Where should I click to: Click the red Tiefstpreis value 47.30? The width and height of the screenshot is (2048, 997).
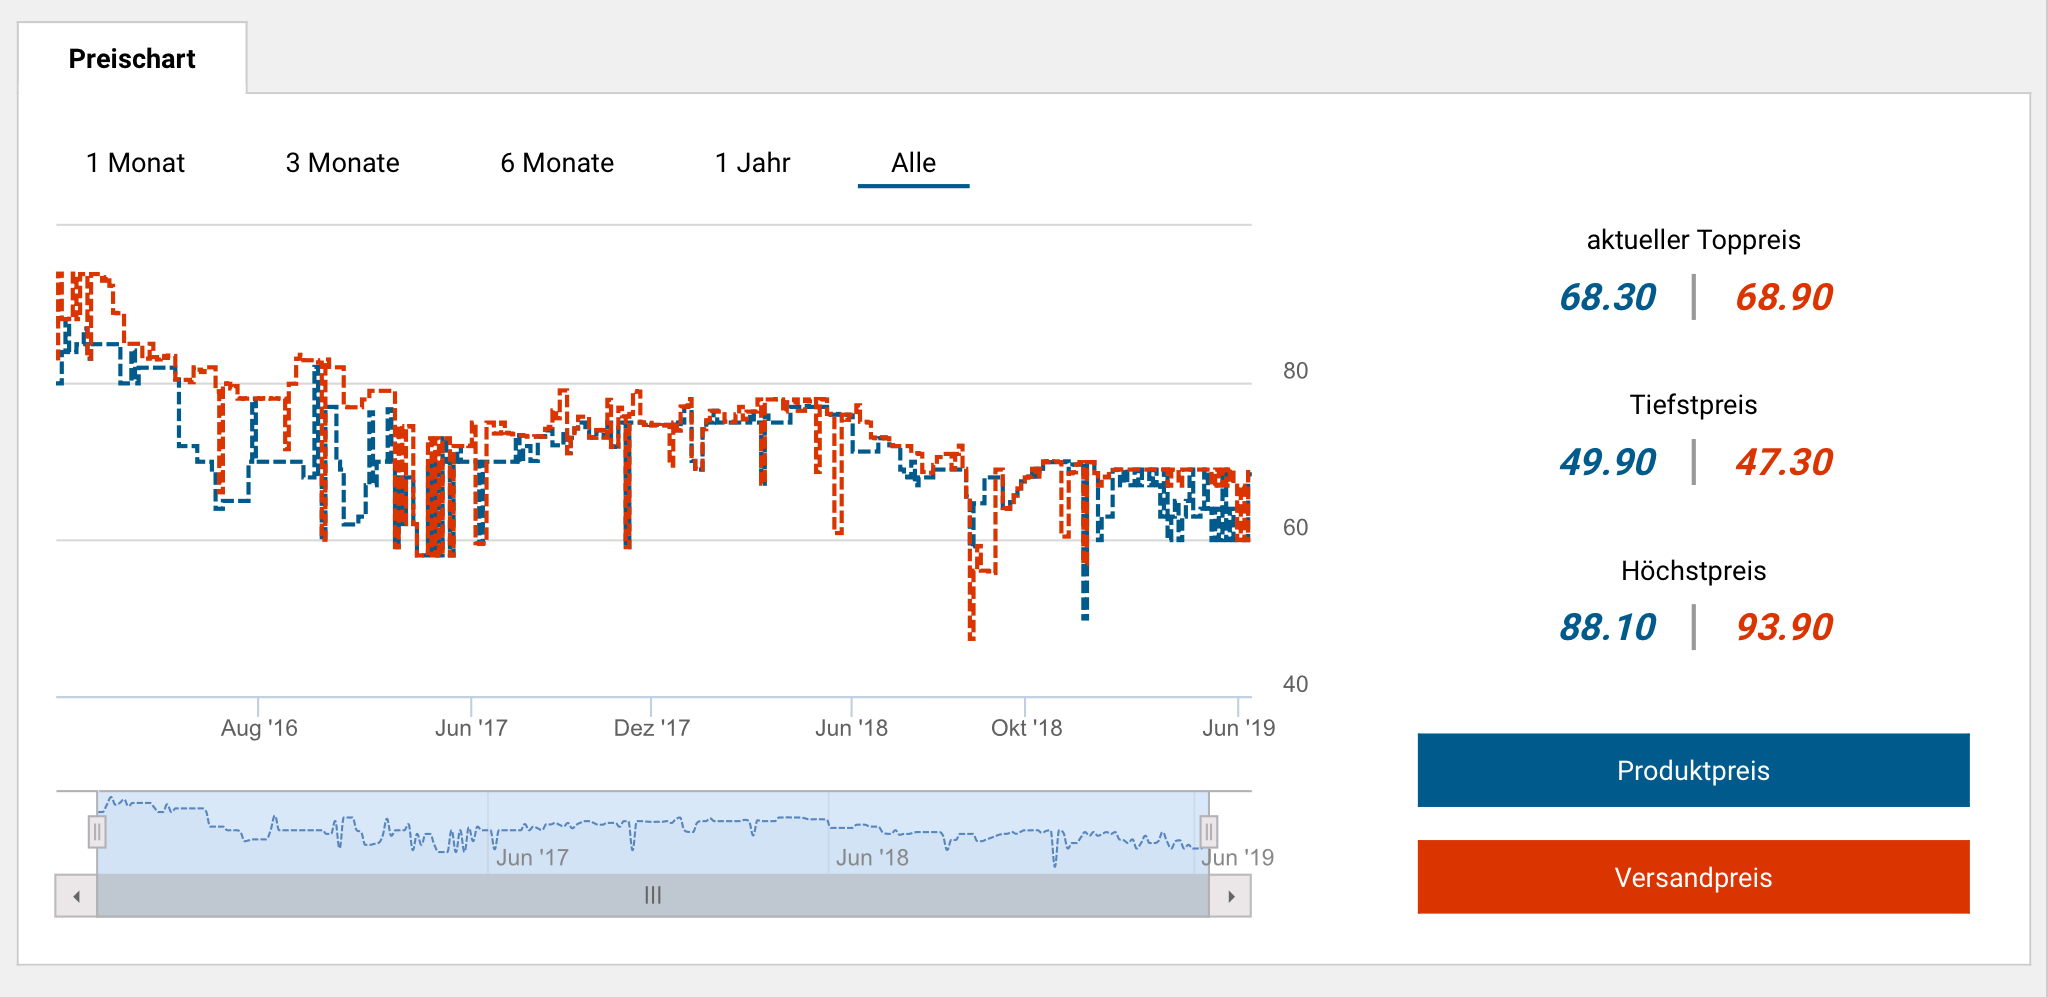tap(1784, 462)
